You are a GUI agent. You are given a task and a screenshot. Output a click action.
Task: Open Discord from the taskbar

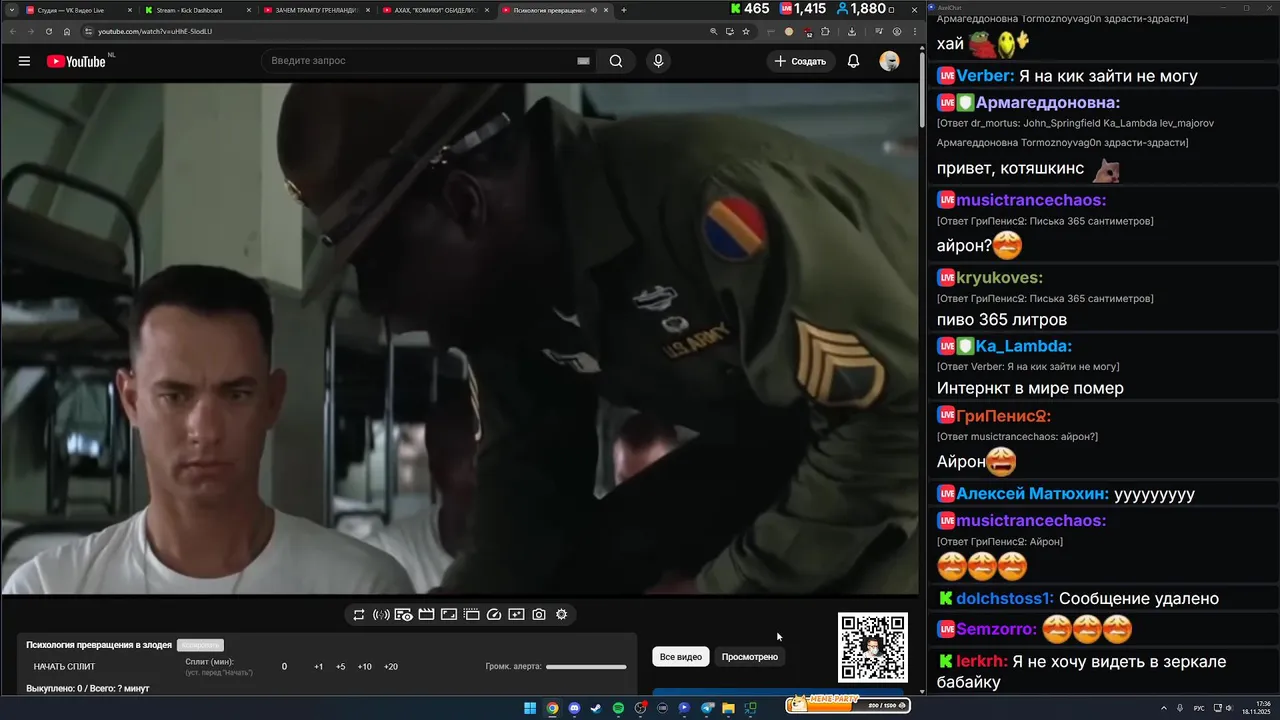[574, 708]
